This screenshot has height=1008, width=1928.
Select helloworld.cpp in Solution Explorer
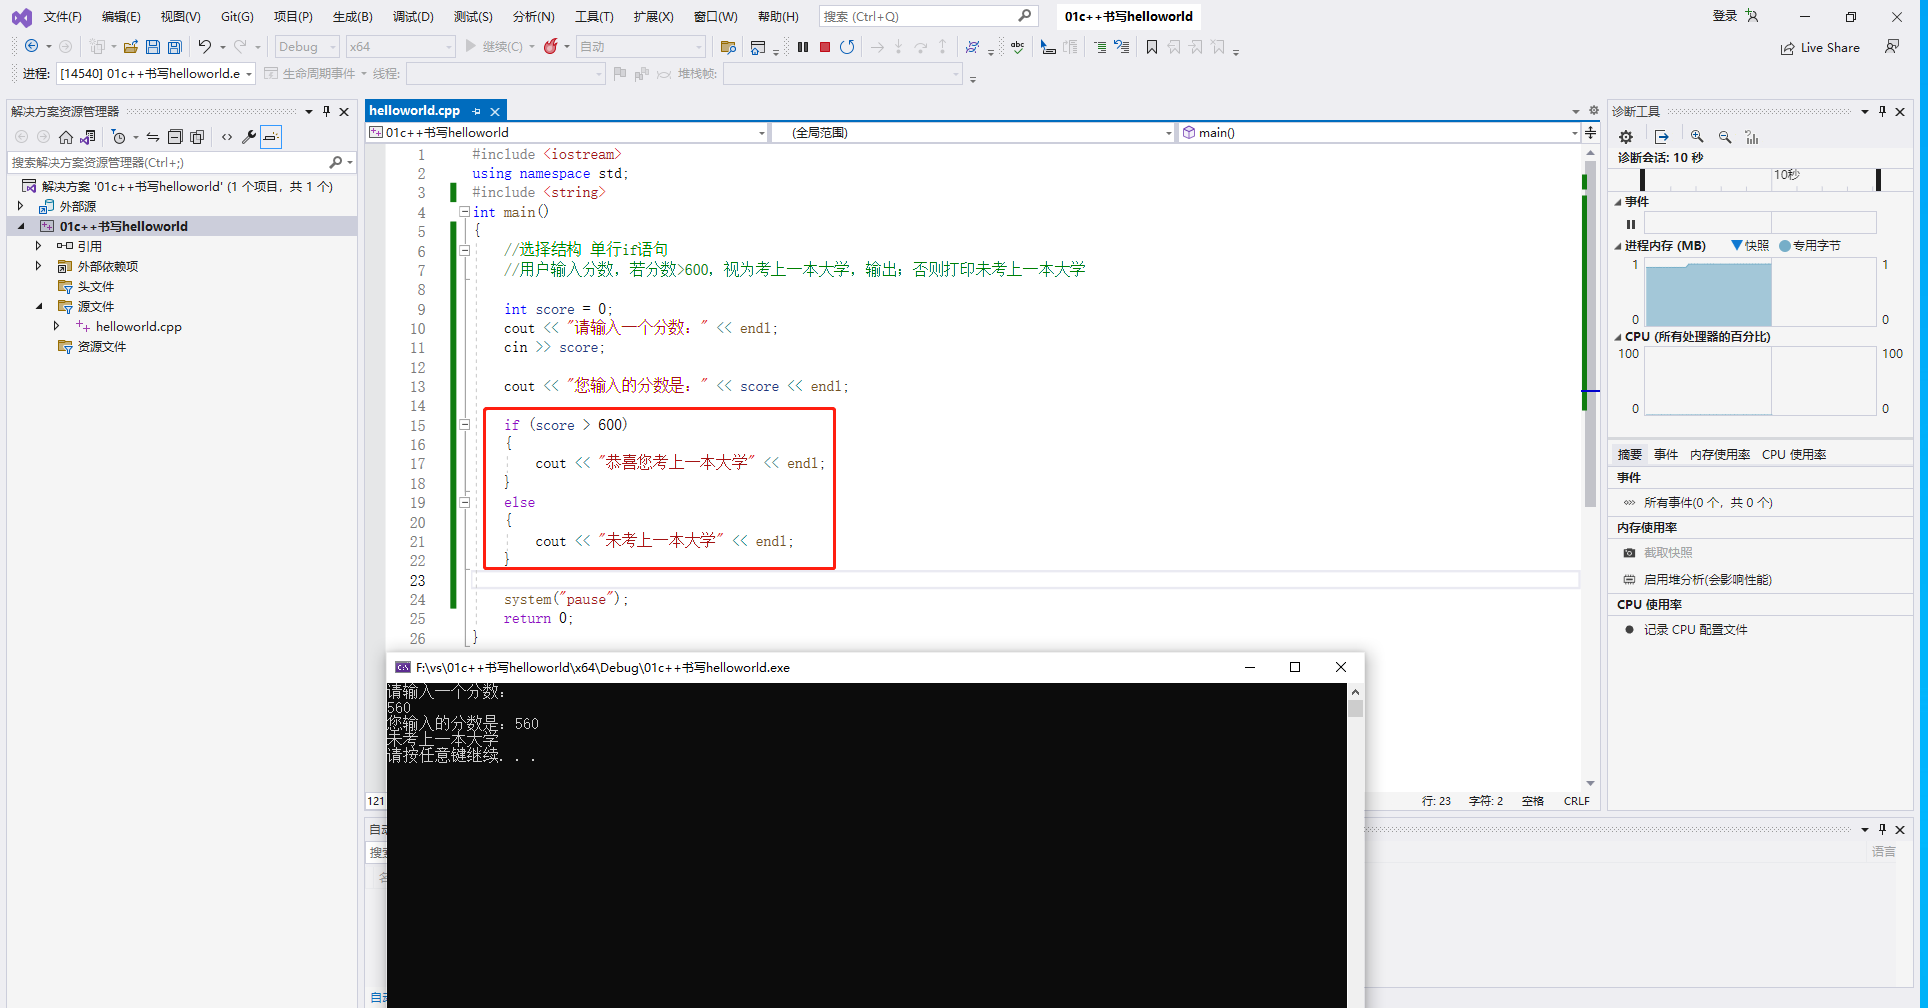[139, 326]
